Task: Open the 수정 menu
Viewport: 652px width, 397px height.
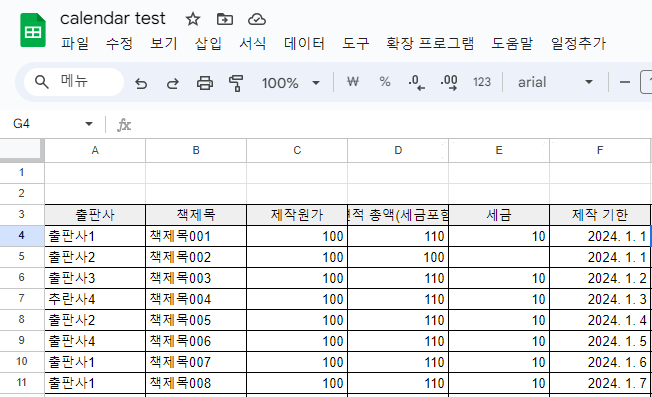Action: tap(119, 43)
